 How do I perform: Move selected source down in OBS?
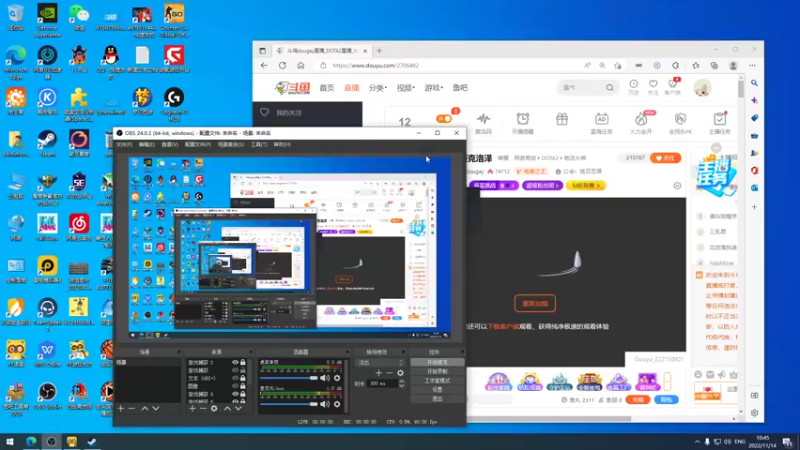(238, 408)
